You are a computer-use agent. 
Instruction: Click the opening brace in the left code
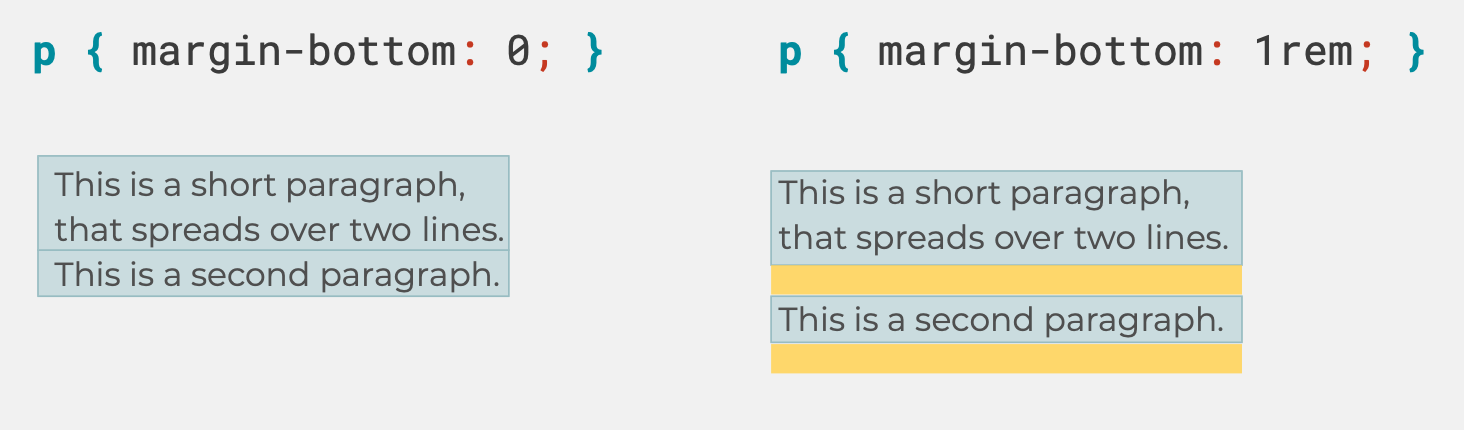click(95, 52)
